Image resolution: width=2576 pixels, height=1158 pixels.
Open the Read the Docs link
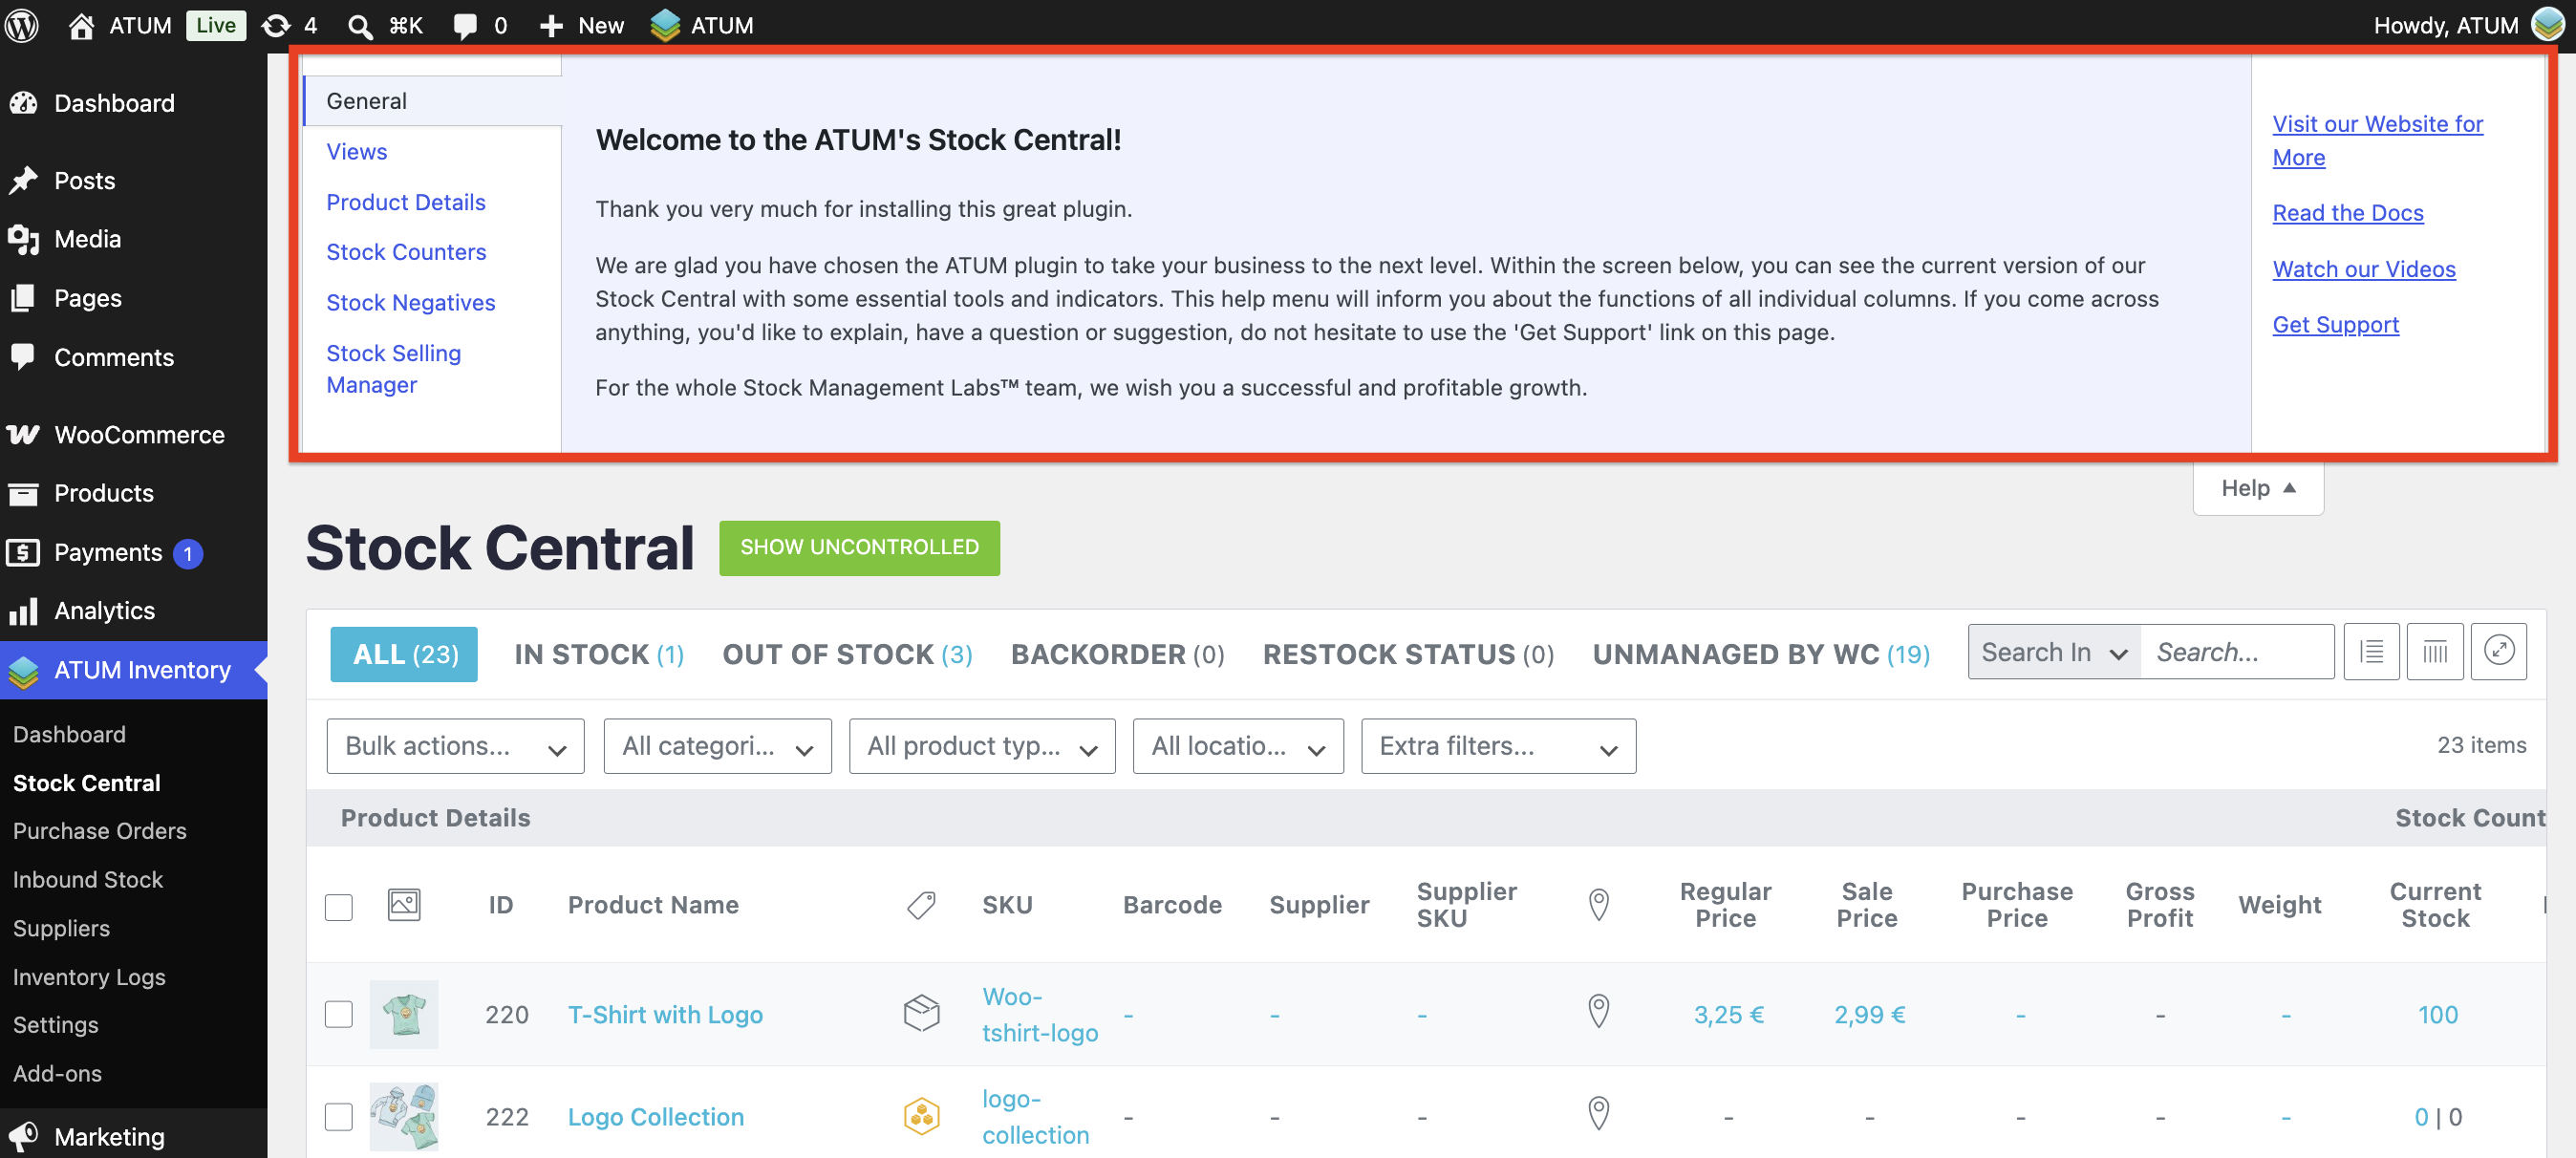[x=2347, y=213]
